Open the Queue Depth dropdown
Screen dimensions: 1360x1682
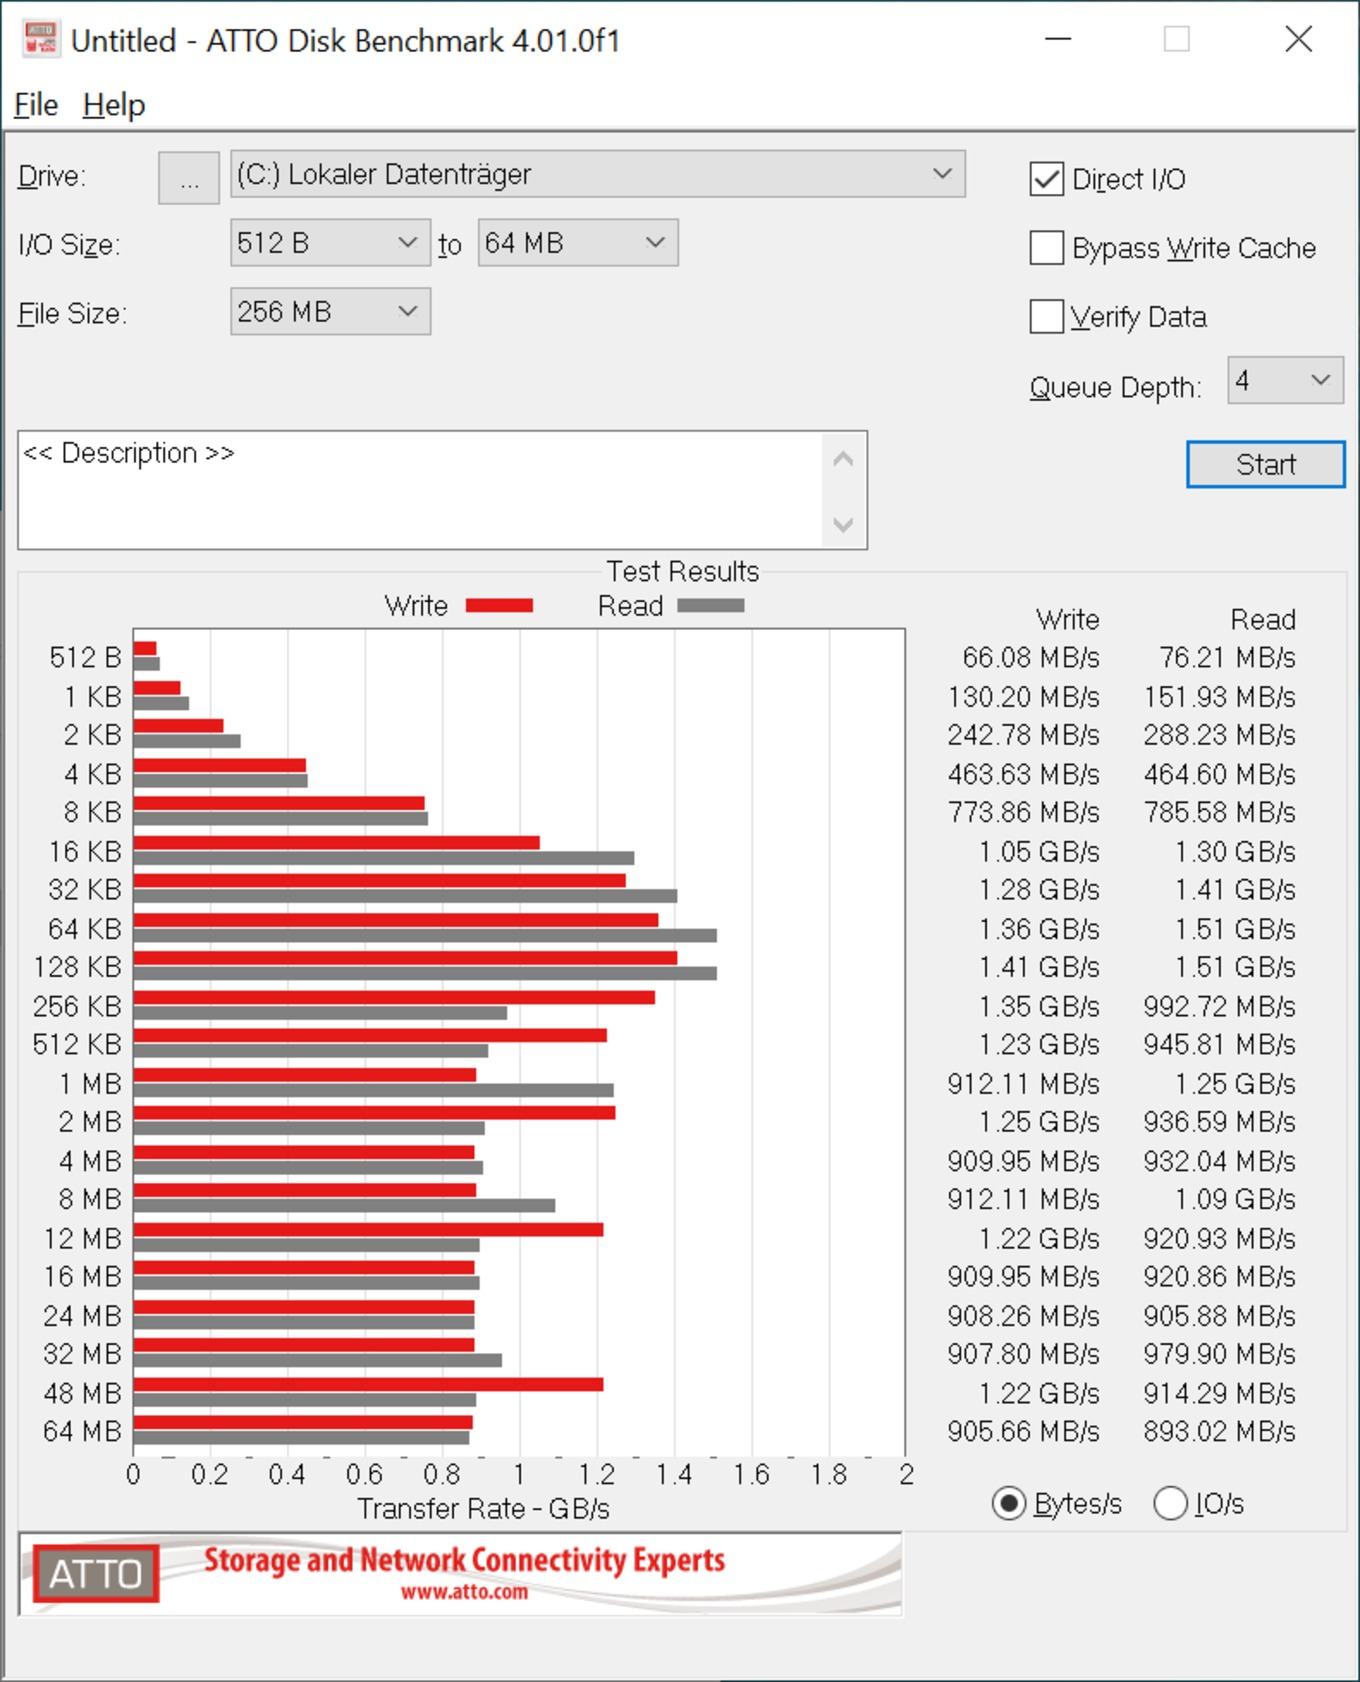(x=1285, y=381)
